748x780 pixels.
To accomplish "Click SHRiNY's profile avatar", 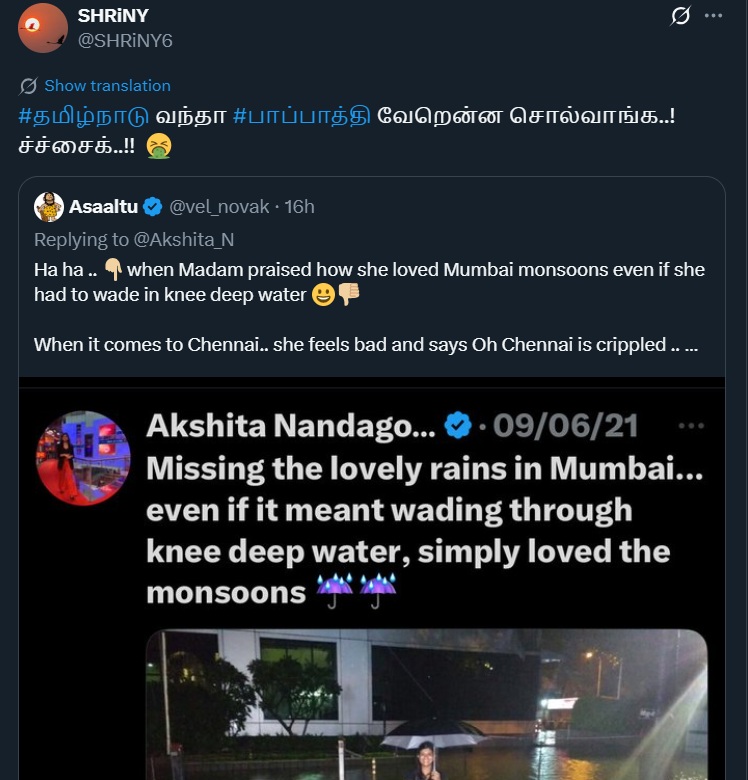I will 43,27.
